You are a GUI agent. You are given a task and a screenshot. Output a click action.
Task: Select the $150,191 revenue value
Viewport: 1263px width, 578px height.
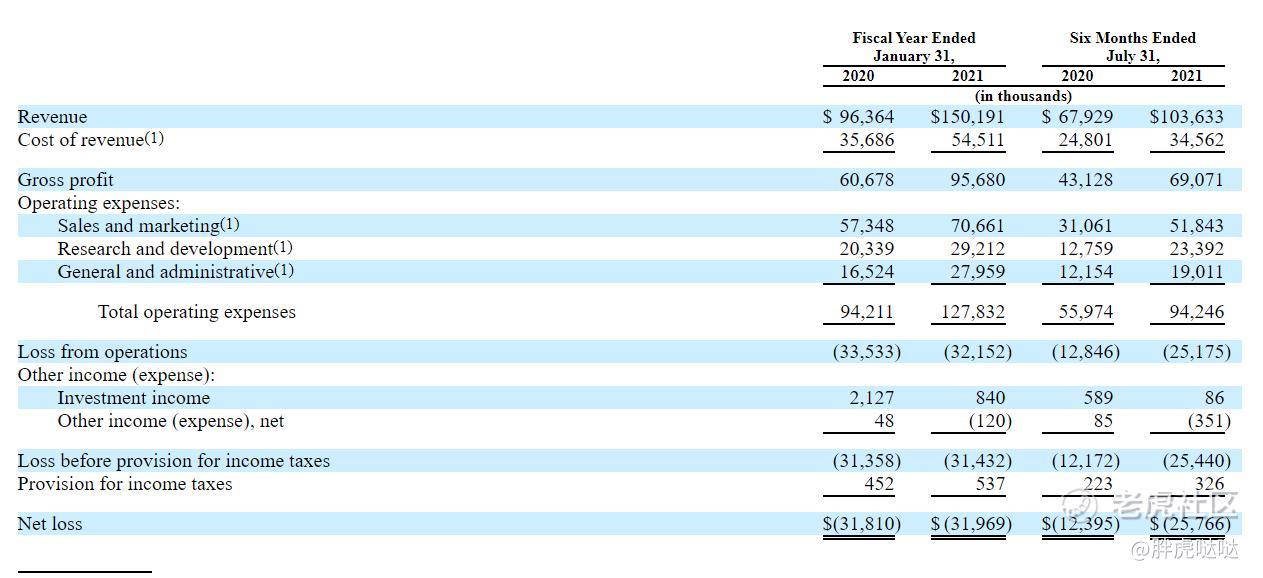click(x=967, y=117)
